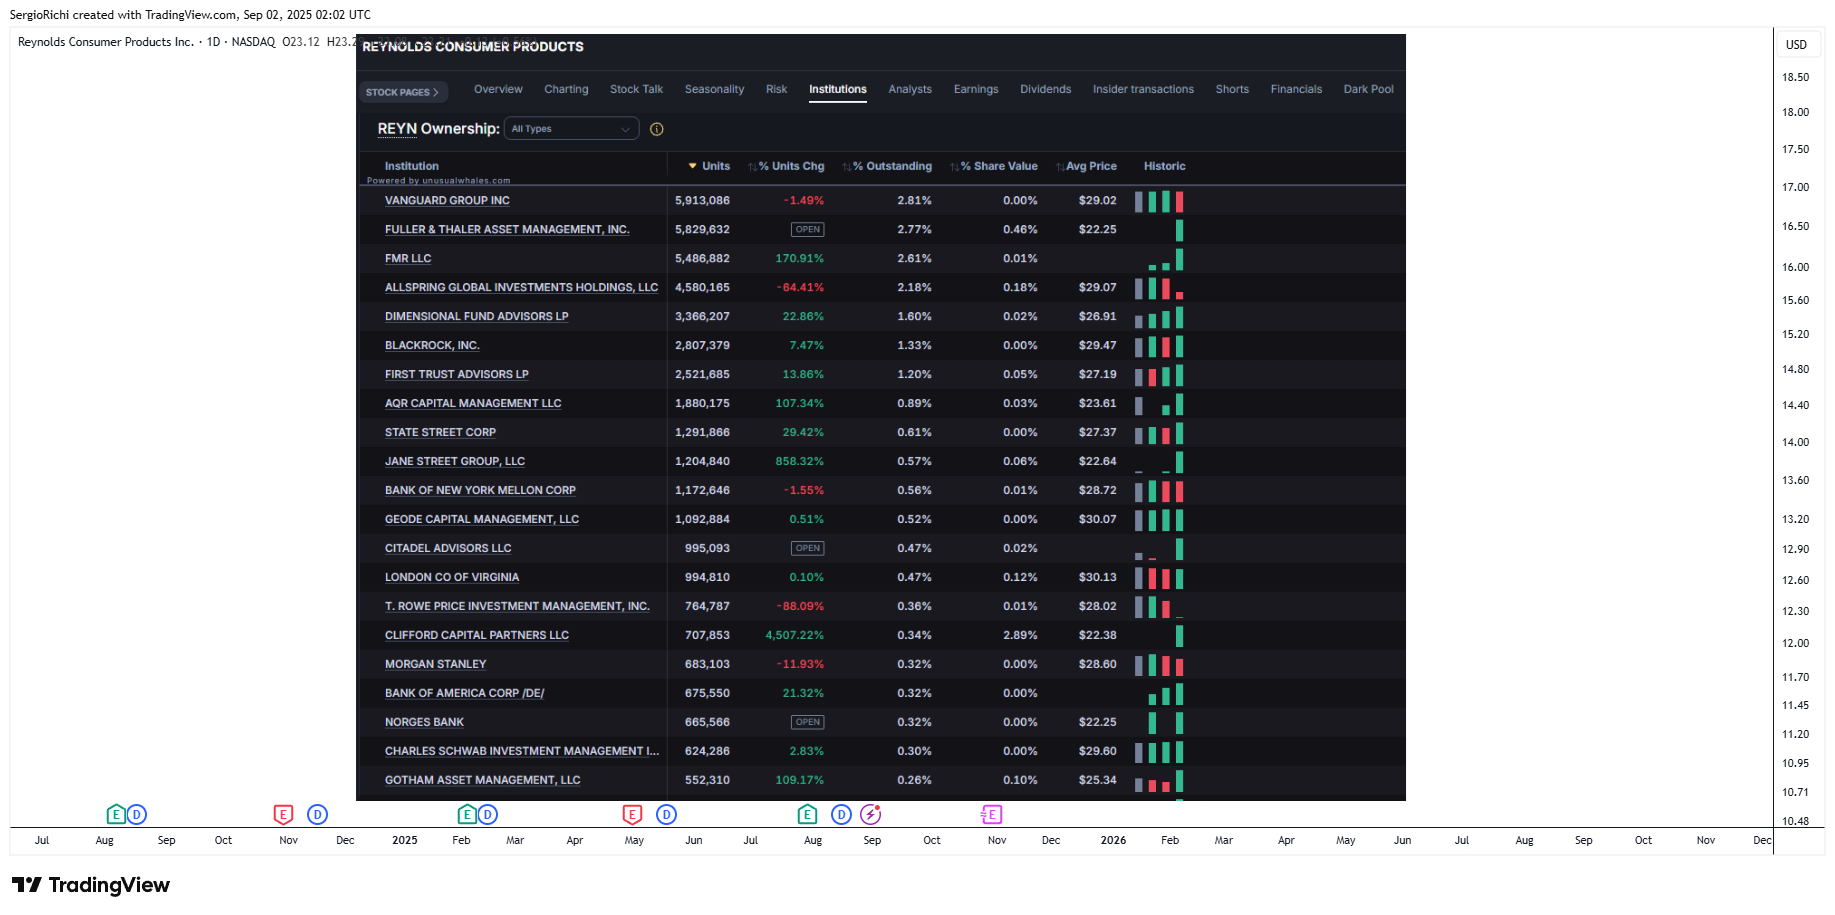Screen dimensions: 1835x915
Task: Sort by % Share Value column arrows
Action: [955, 167]
